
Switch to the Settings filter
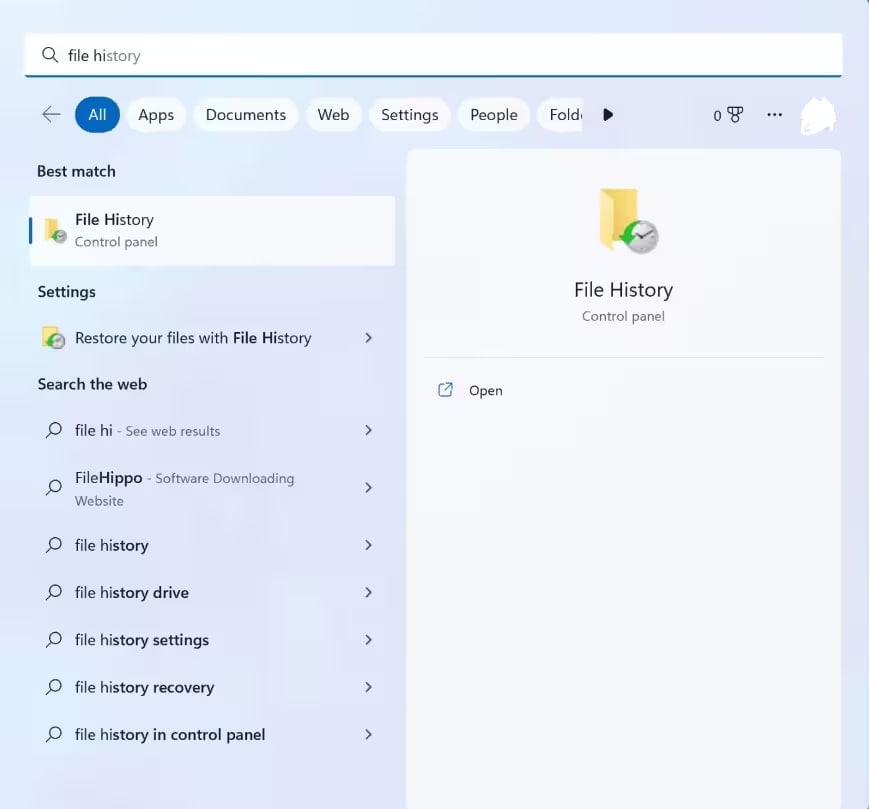coord(410,115)
